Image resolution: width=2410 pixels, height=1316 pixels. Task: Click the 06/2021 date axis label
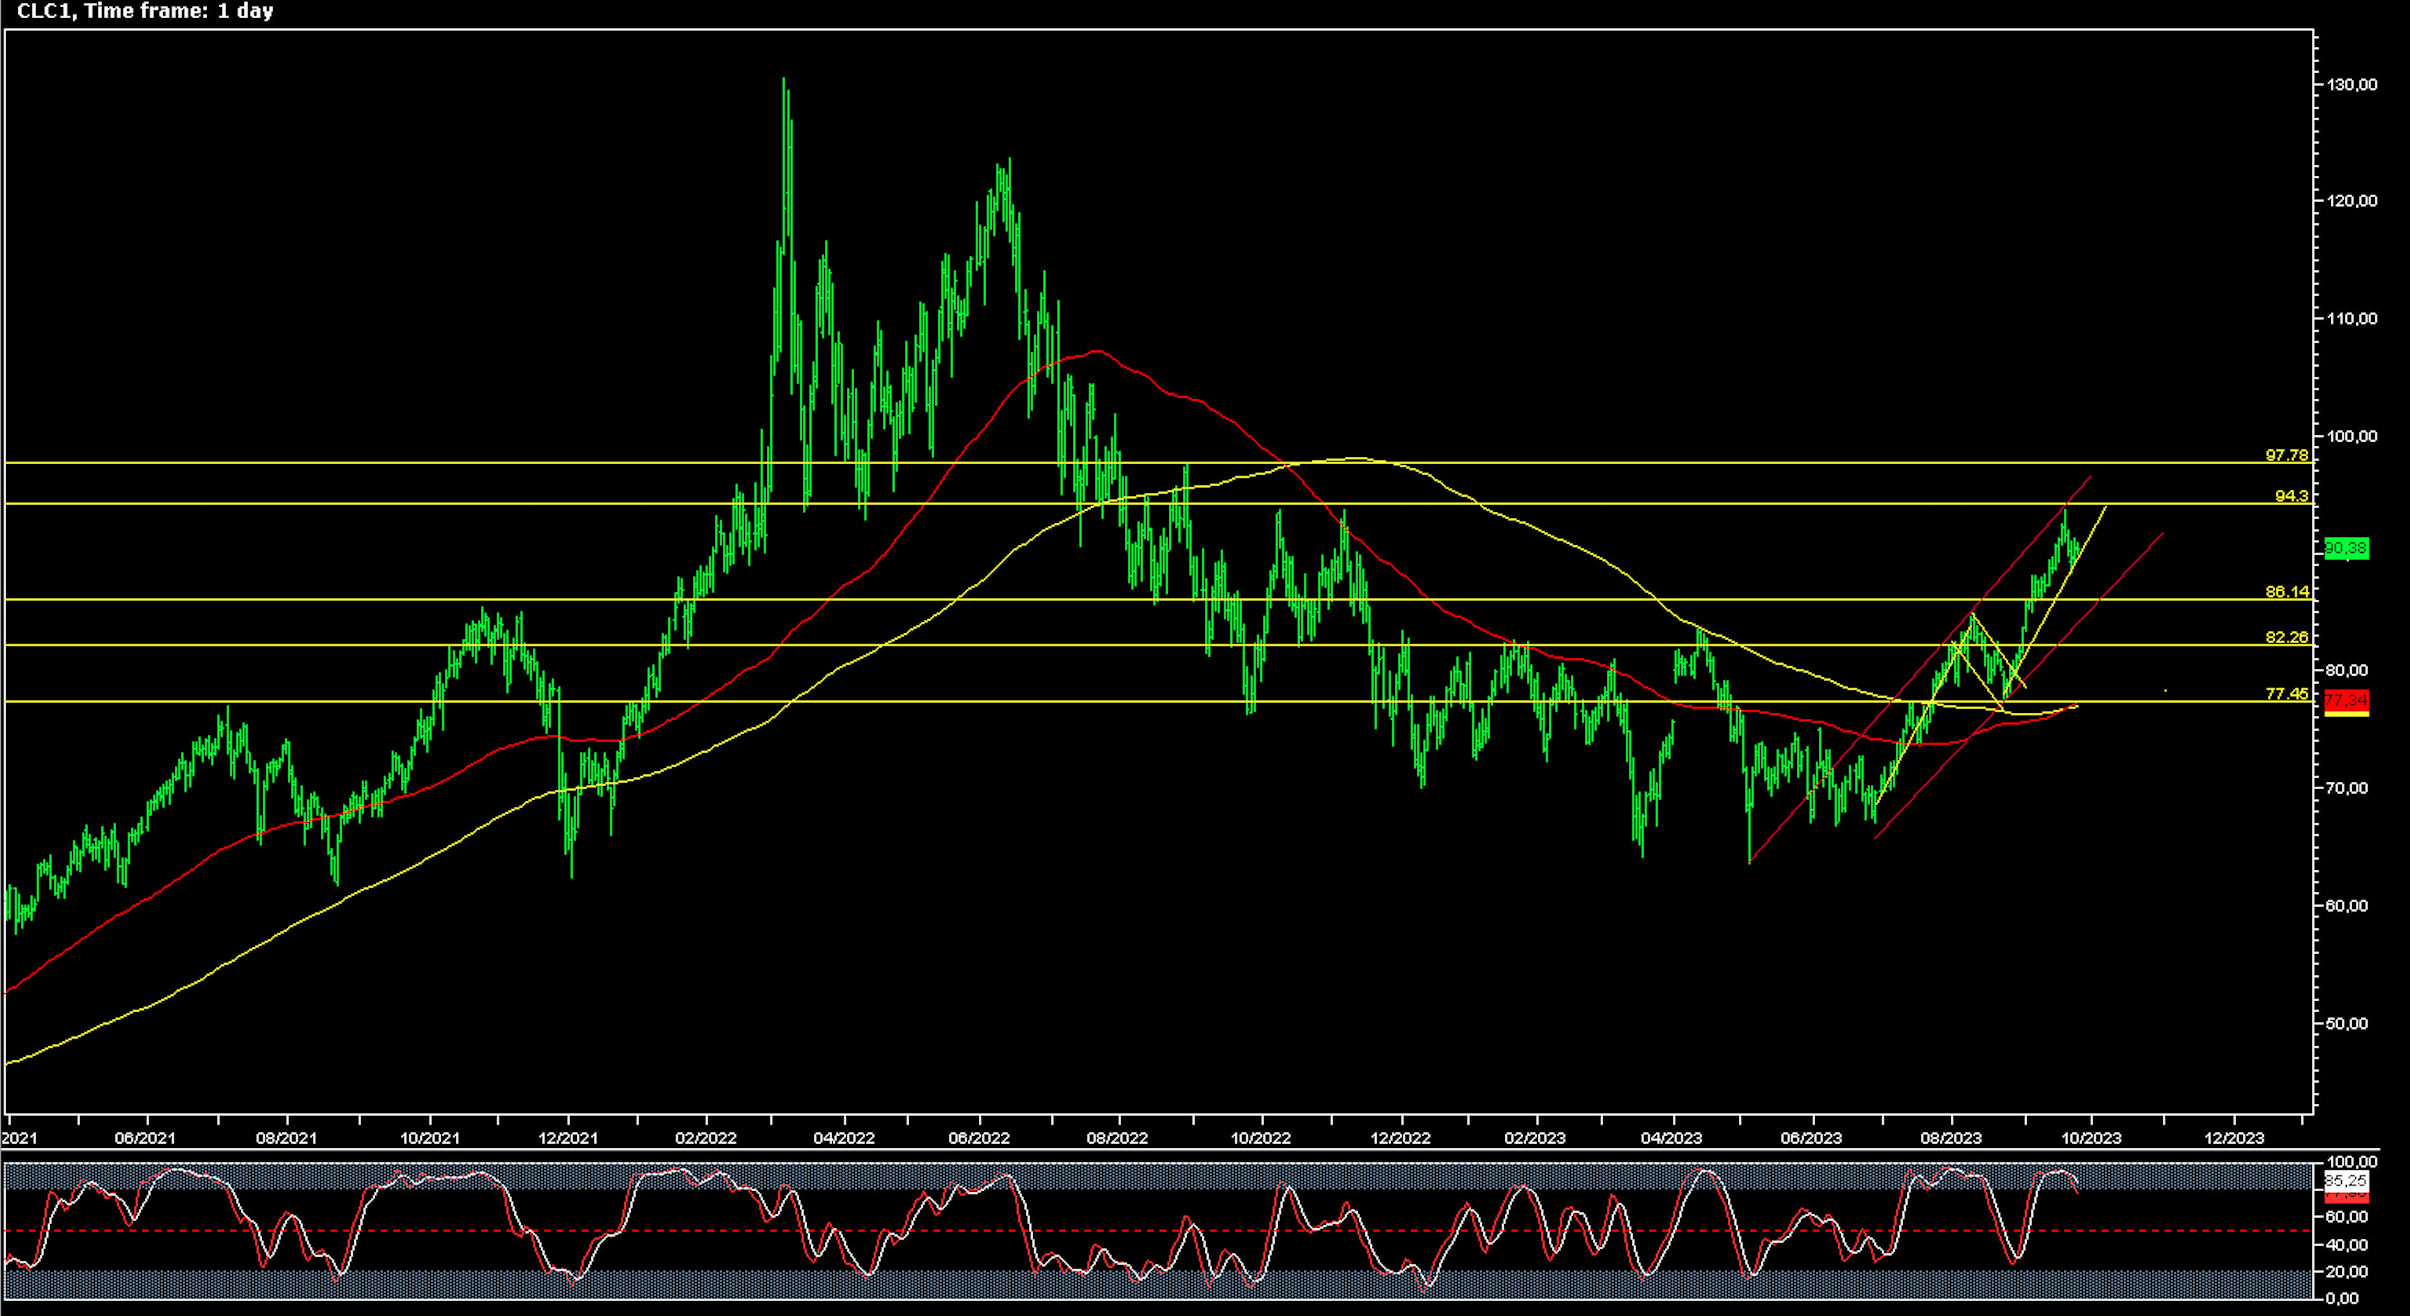[x=145, y=1138]
